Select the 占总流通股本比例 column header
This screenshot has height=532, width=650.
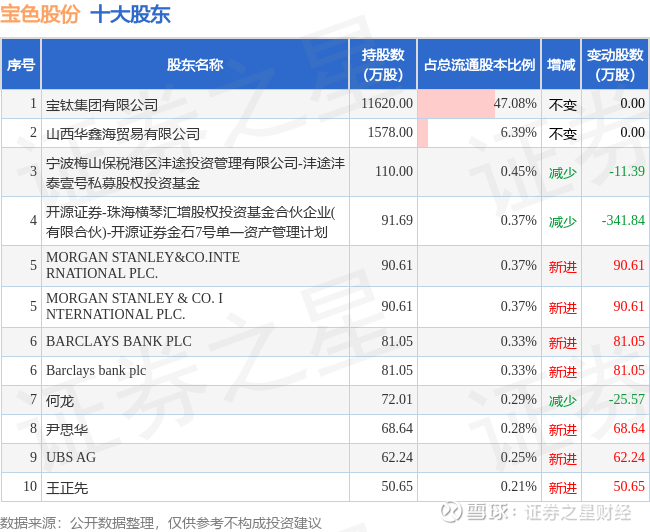tap(479, 65)
